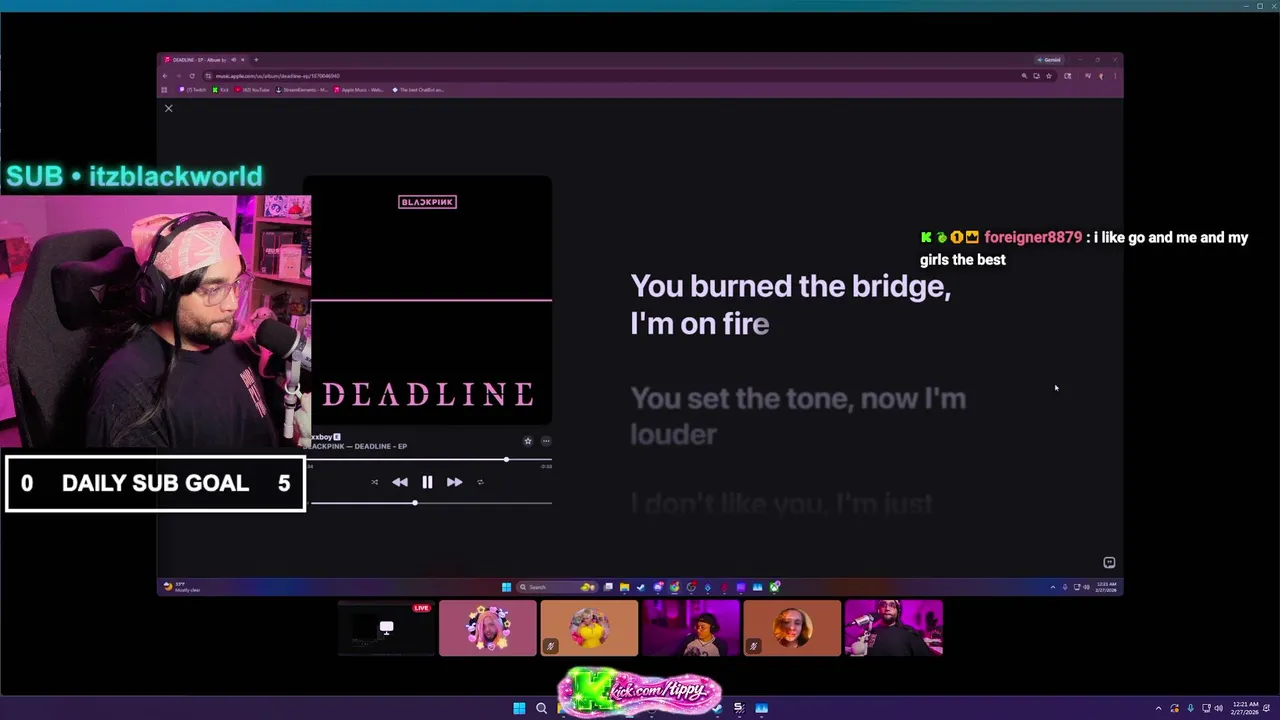Click the song progress slider
Viewport: 1280px width, 720px height.
tap(431, 460)
